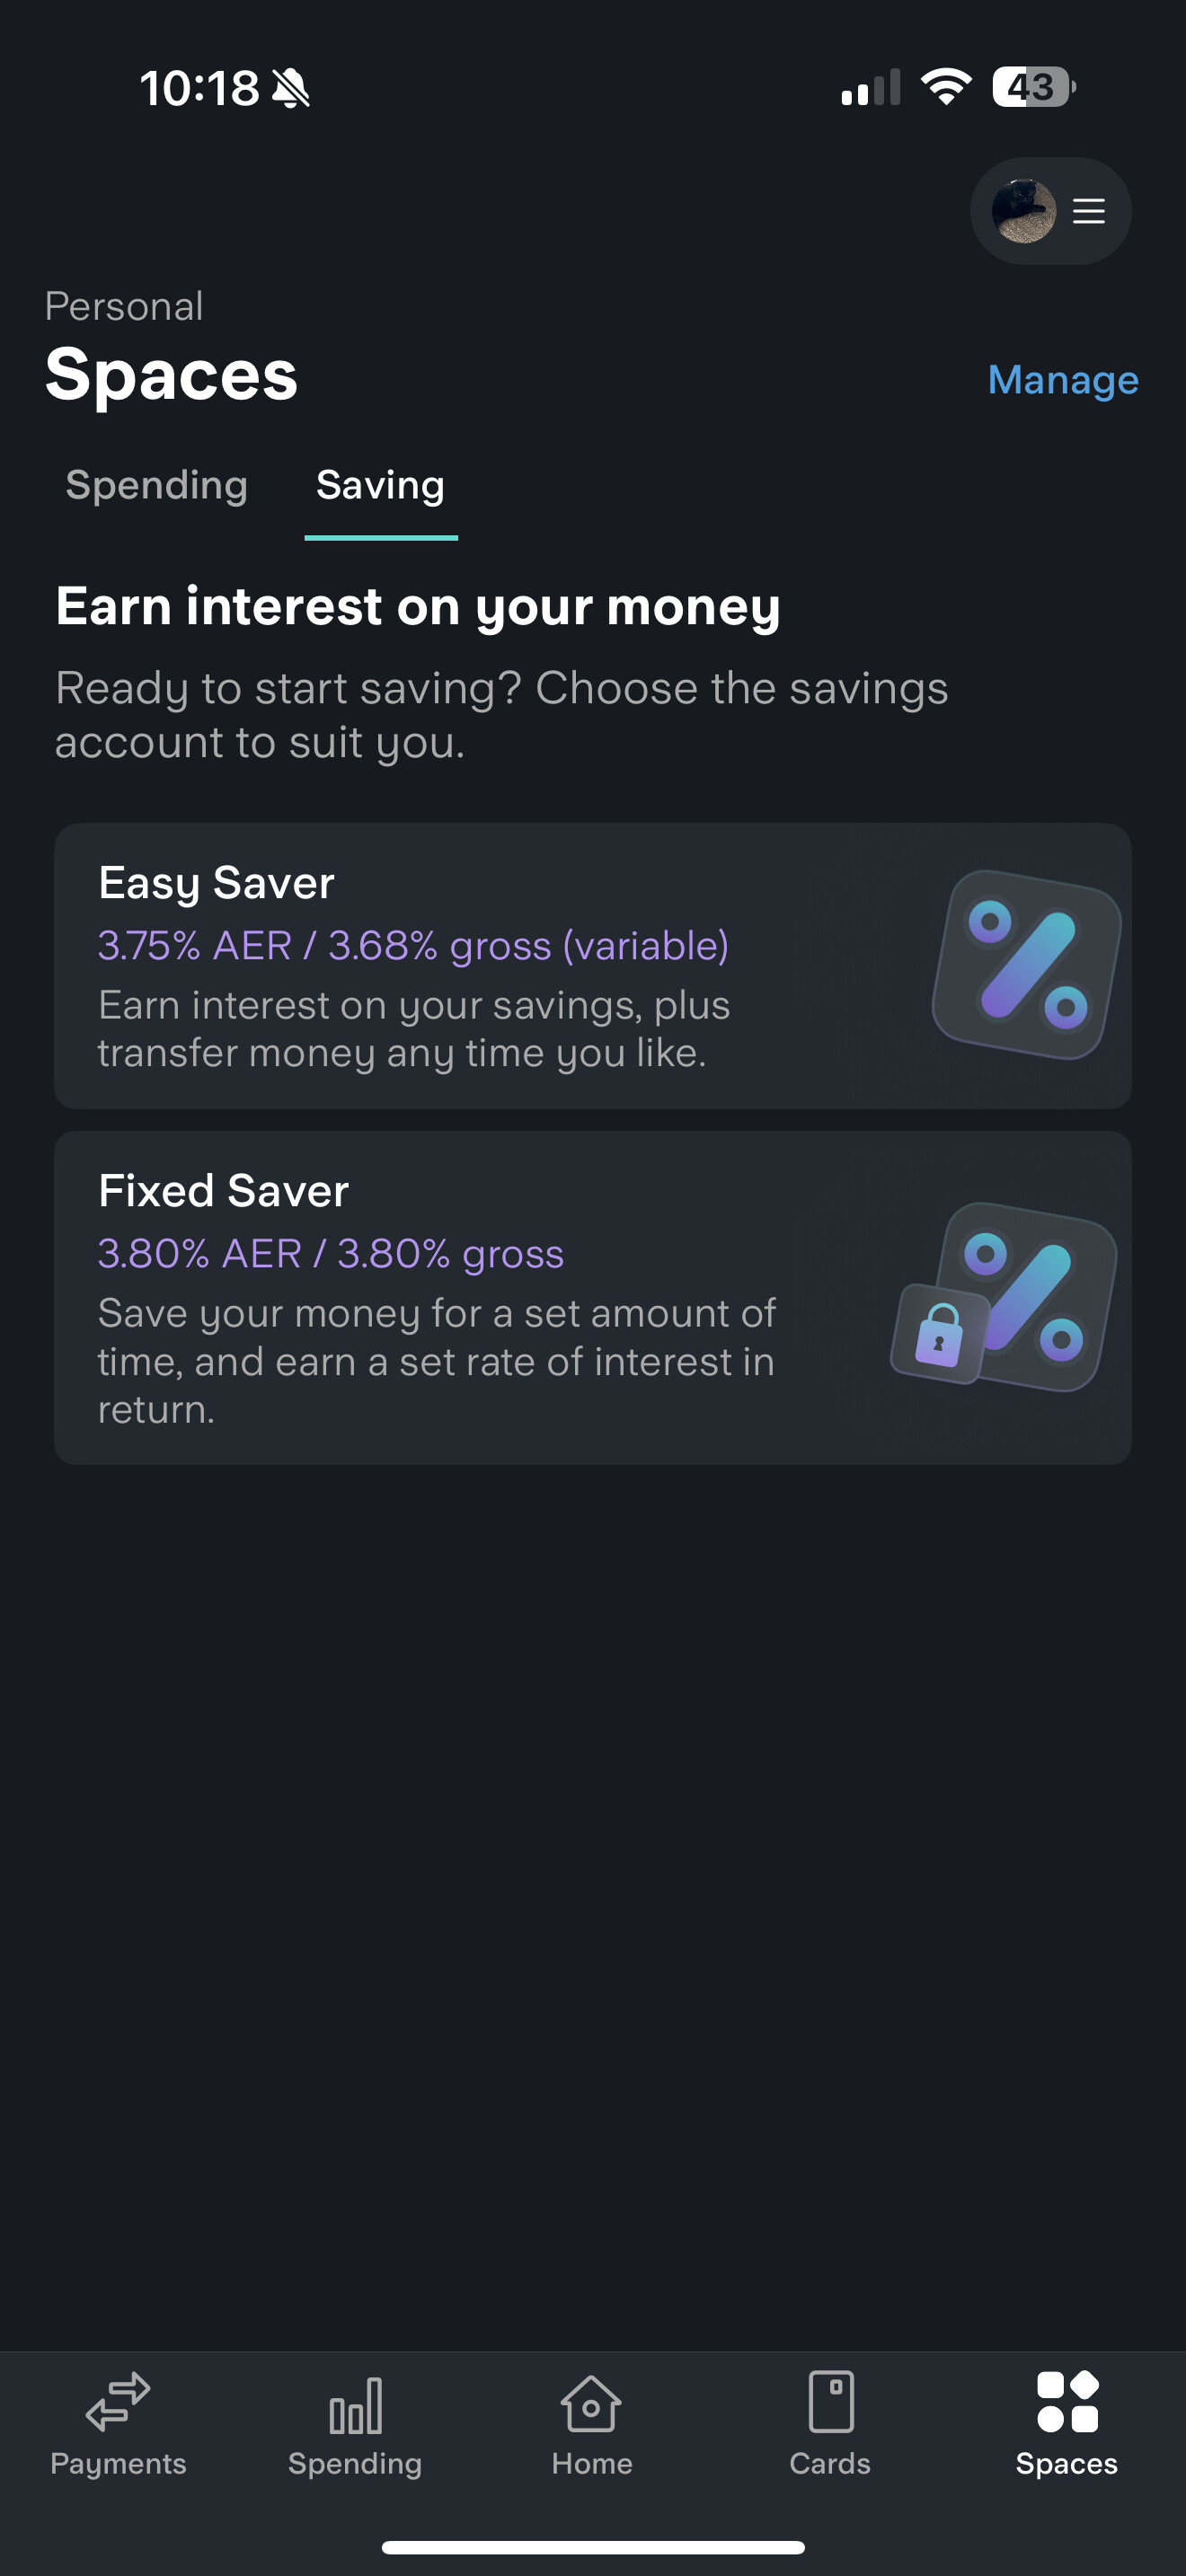Tap the Spaces grid icon

point(1067,2402)
